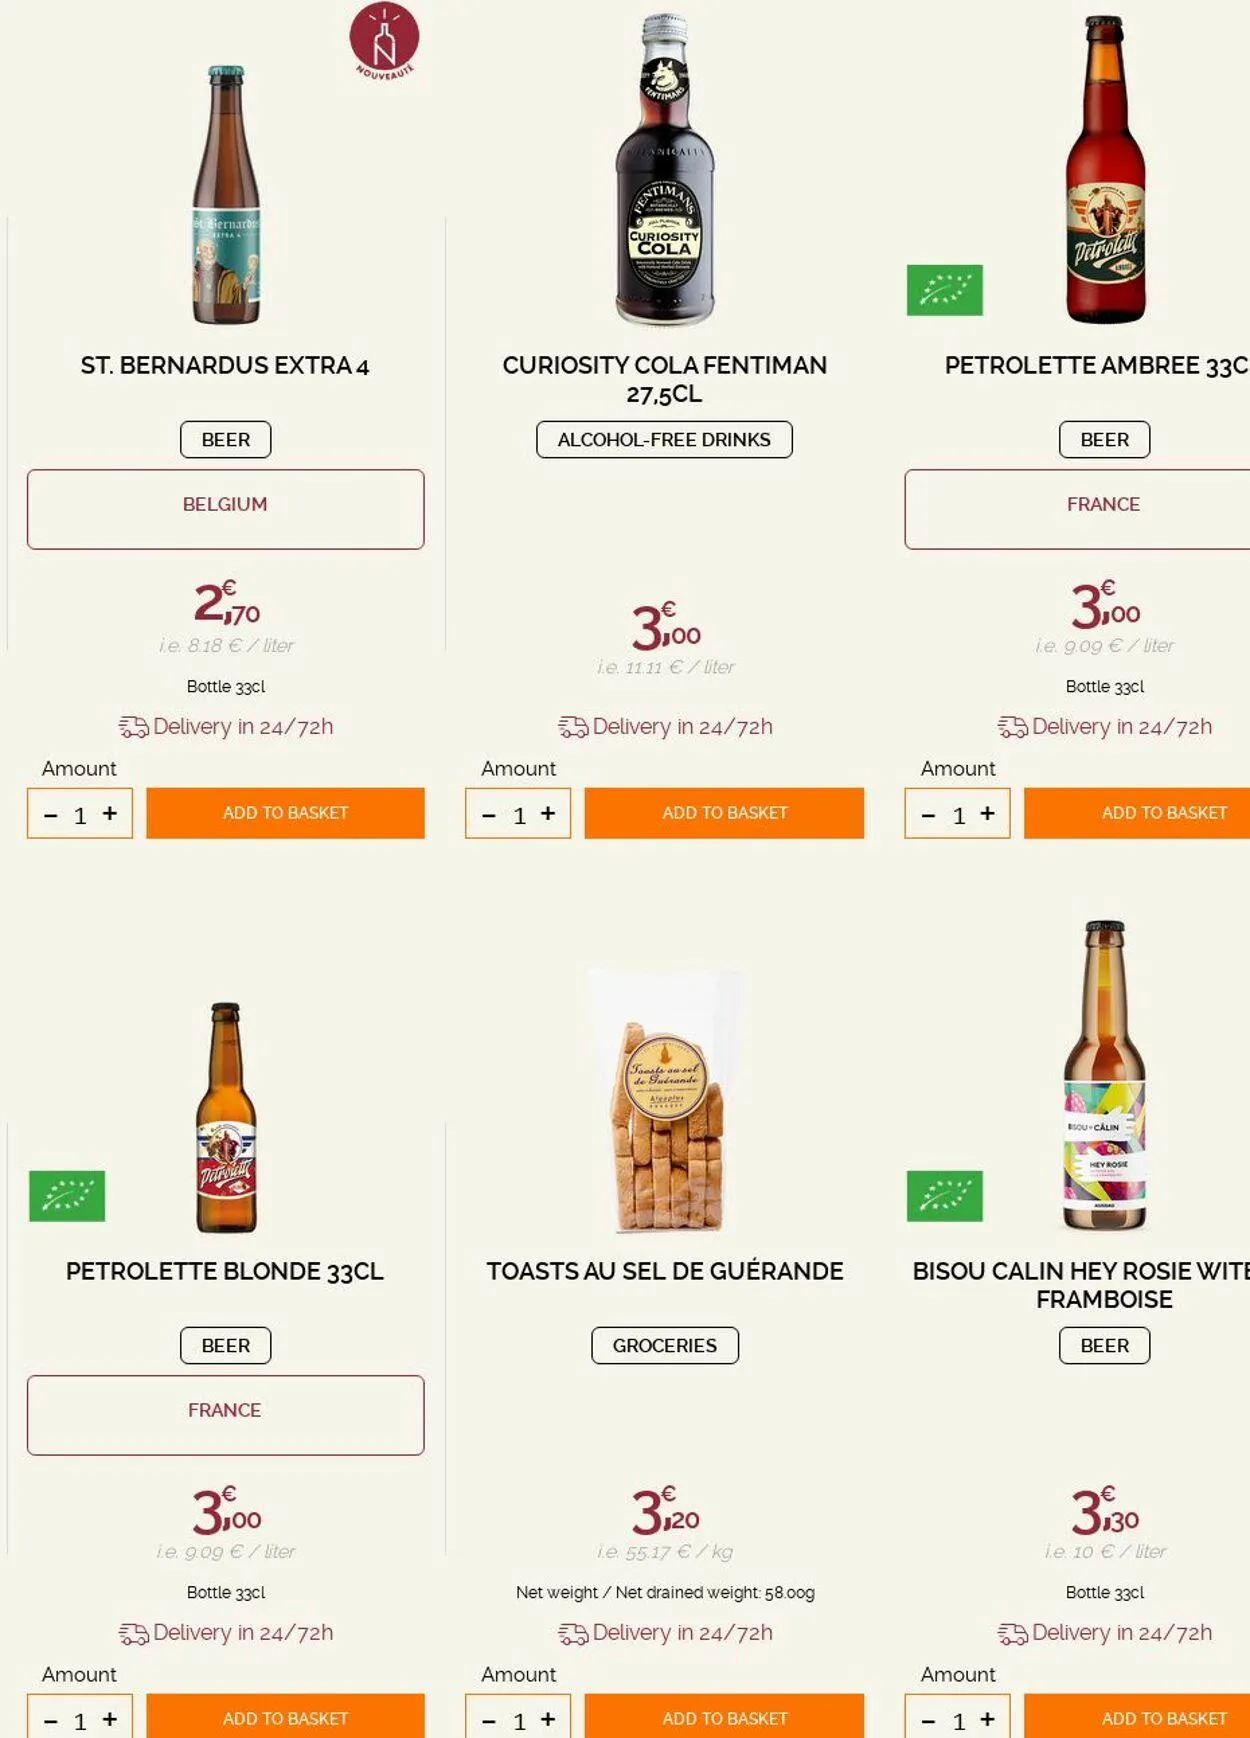This screenshot has width=1250, height=1738.
Task: Select the Belgium origin box
Action: coord(225,509)
